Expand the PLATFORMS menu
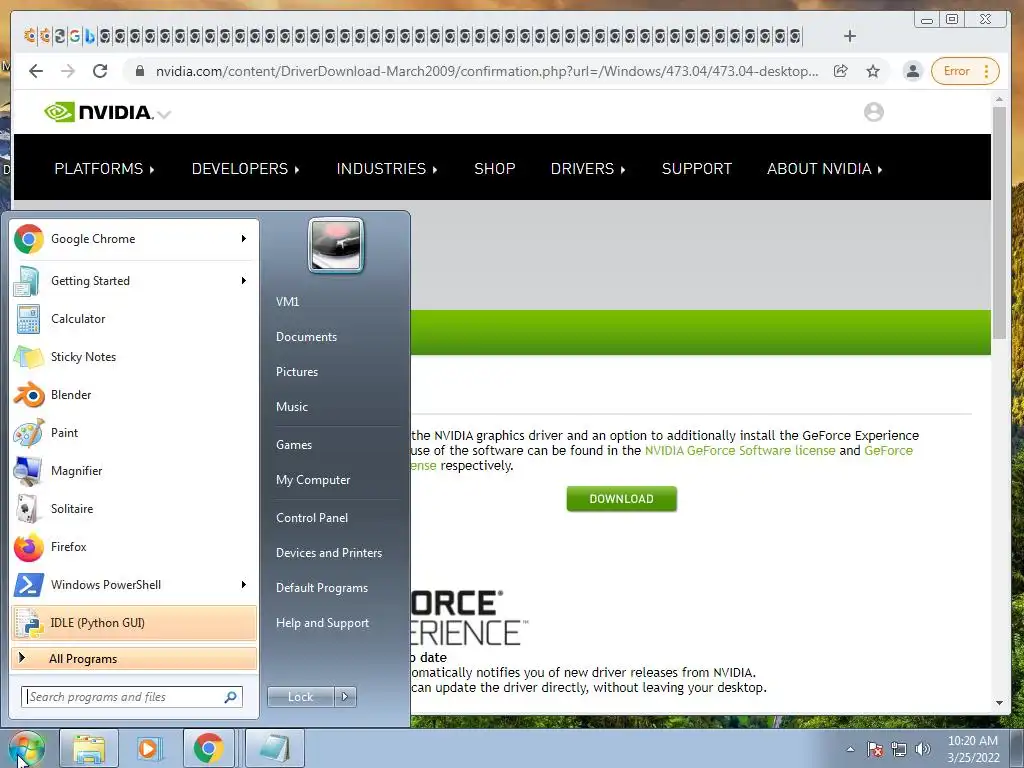Image resolution: width=1024 pixels, height=768 pixels. click(x=104, y=169)
